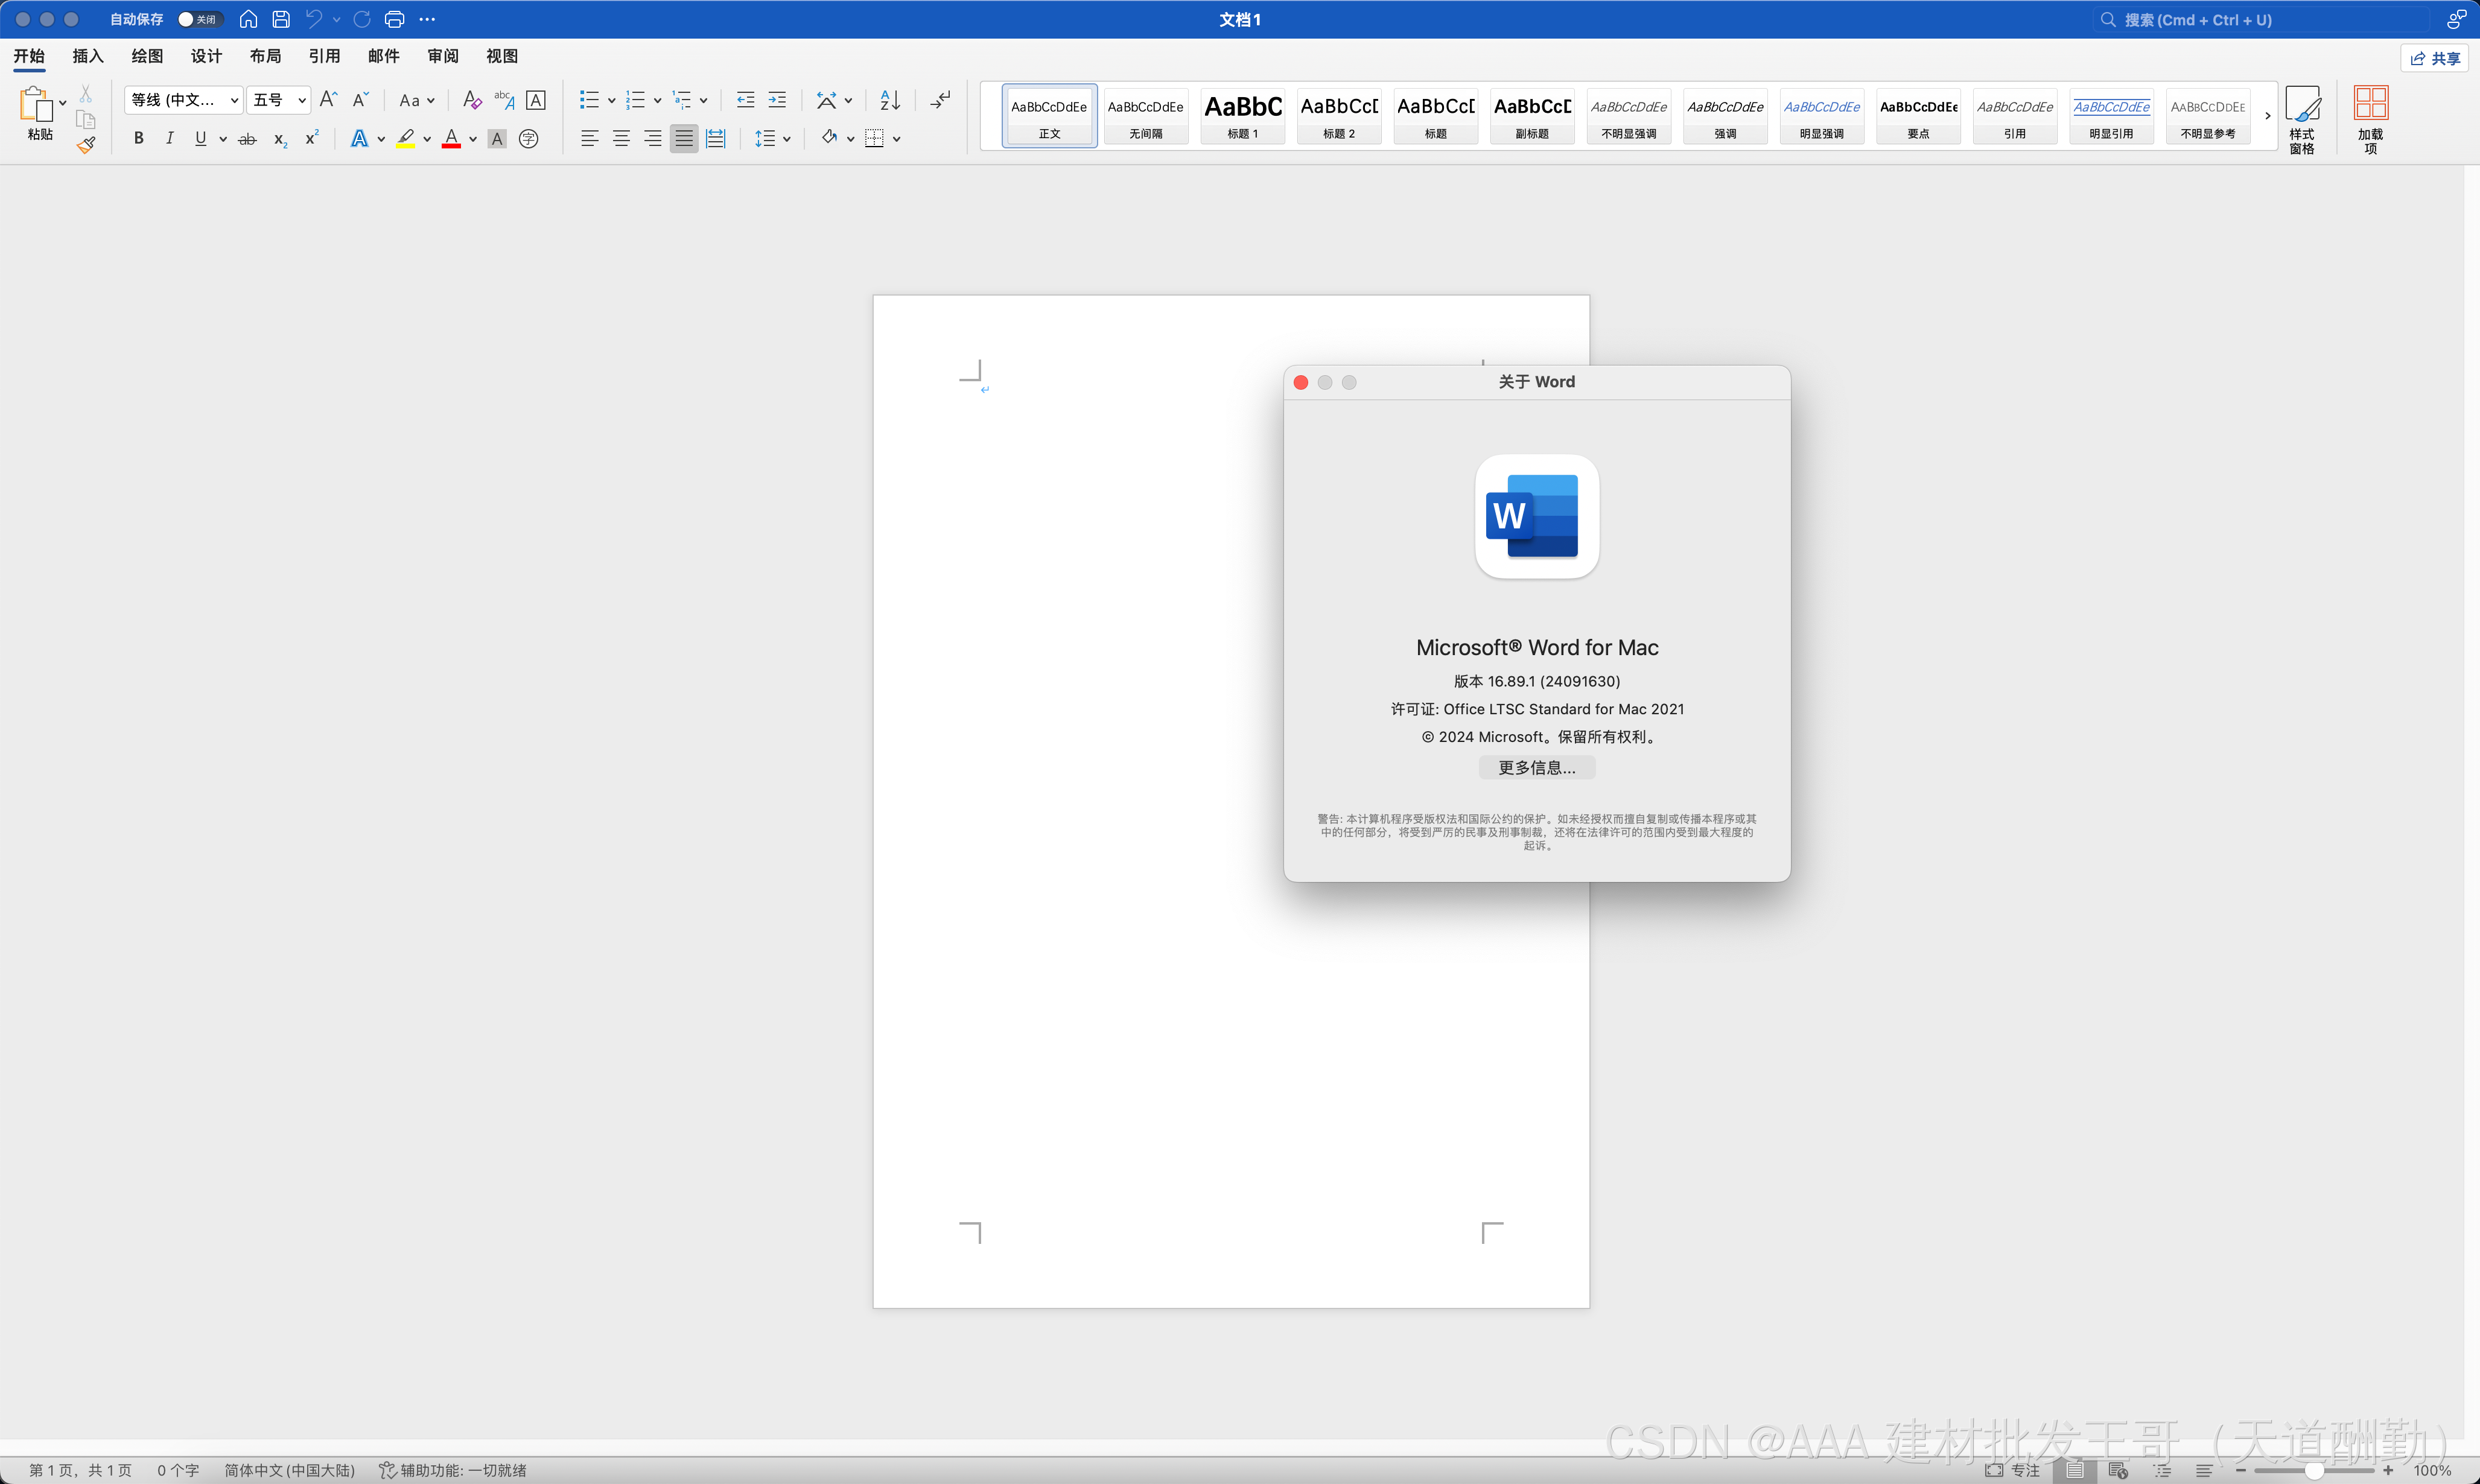Toggle the AutoSave (自动保存) switch
This screenshot has width=2480, height=1484.
pyautogui.click(x=199, y=19)
